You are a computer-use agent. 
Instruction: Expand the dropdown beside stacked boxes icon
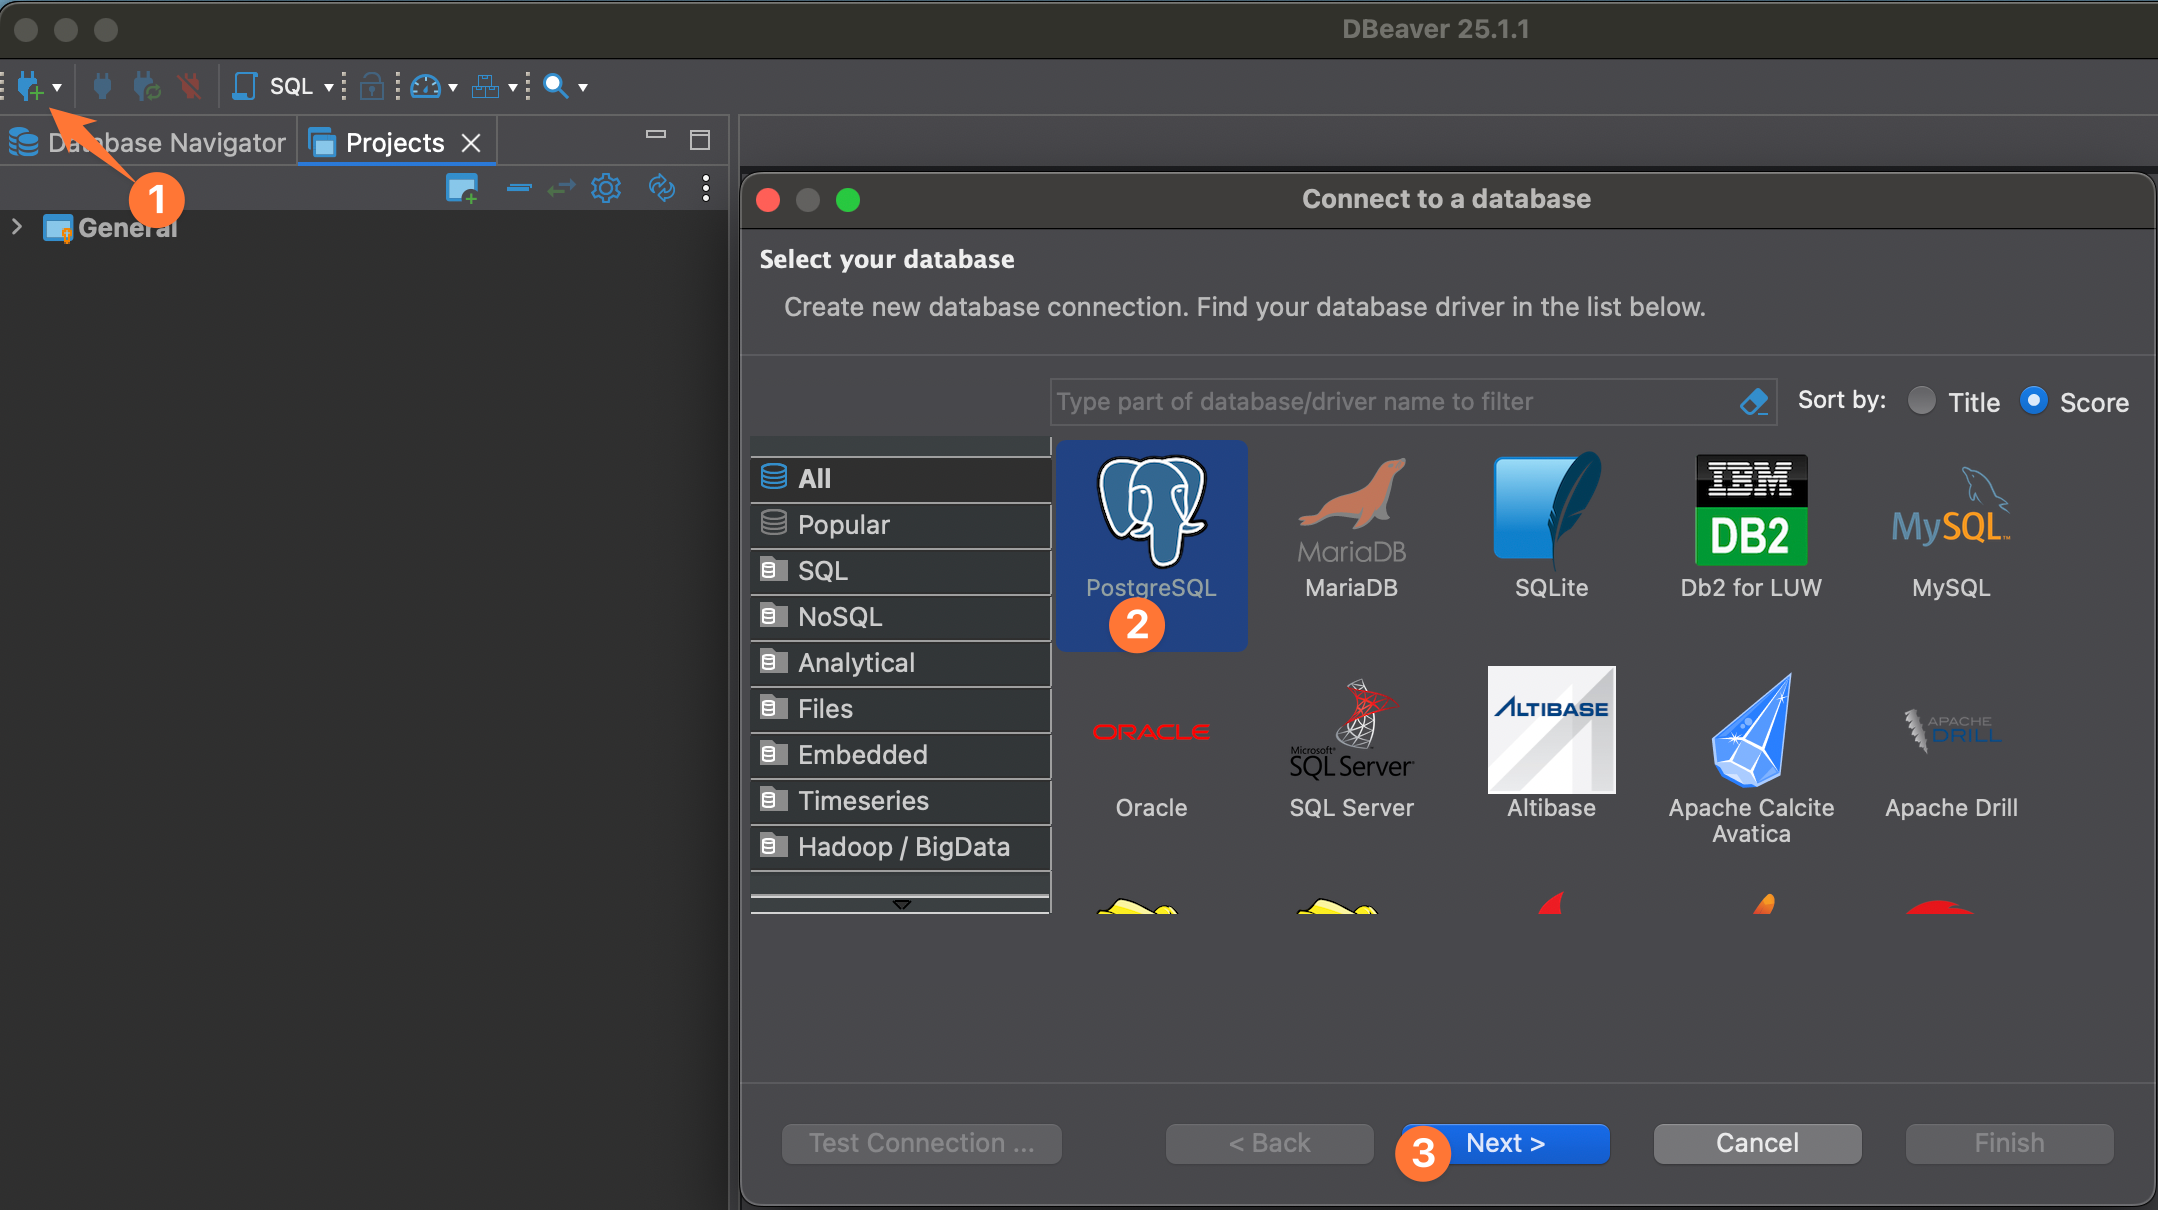pos(513,87)
